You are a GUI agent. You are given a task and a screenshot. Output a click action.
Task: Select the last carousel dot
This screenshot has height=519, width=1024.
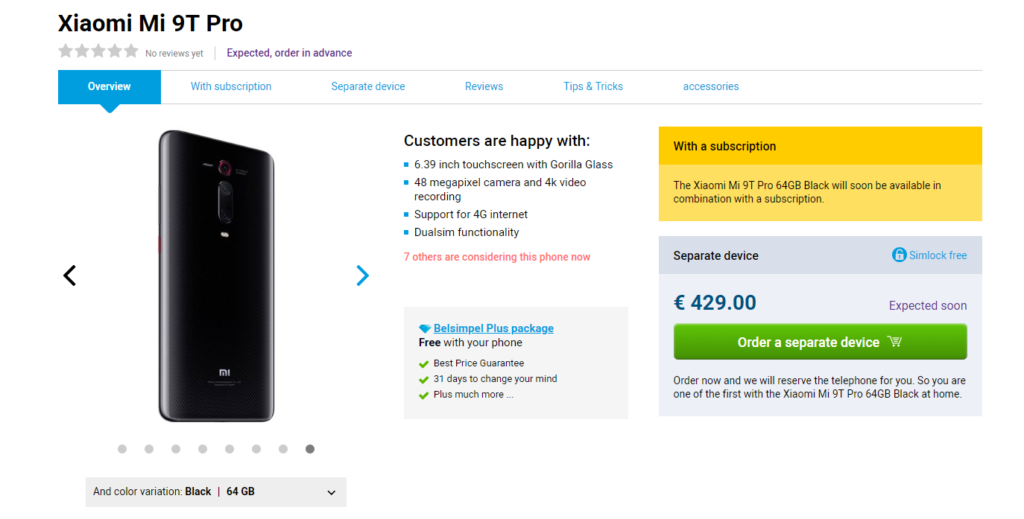coord(310,449)
